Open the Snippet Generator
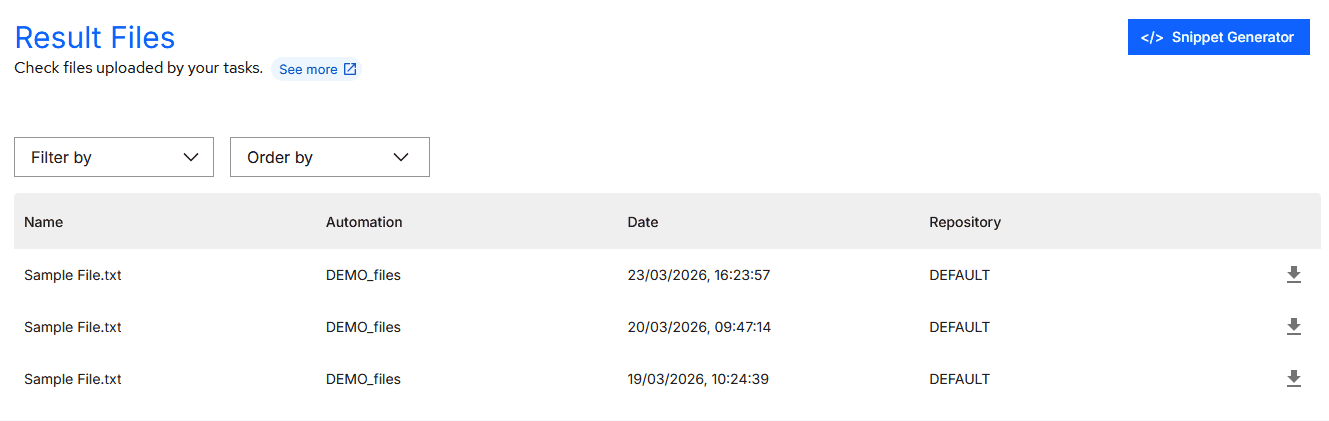 1218,37
